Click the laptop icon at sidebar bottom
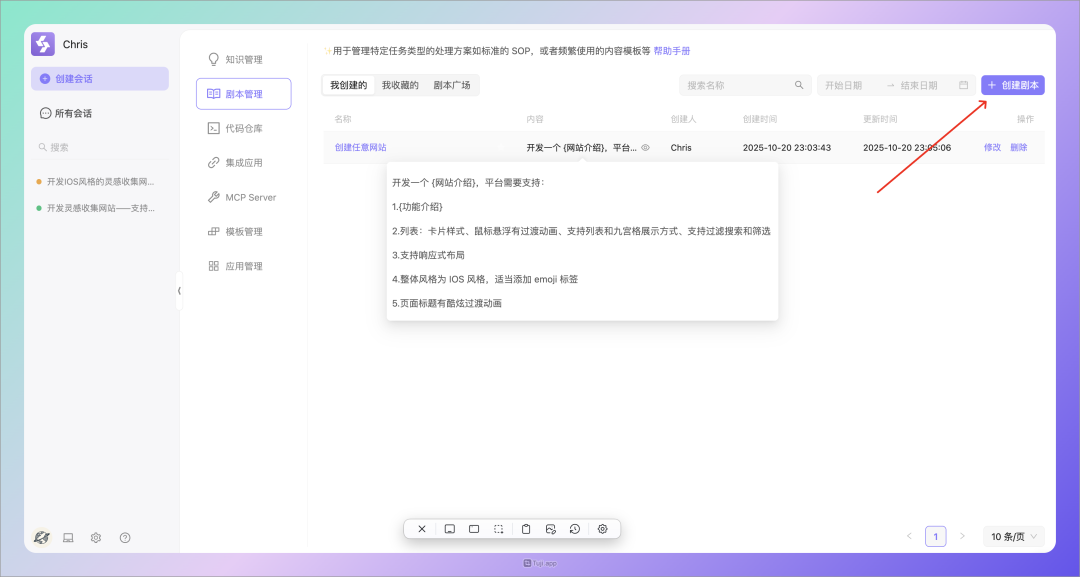 tap(69, 537)
